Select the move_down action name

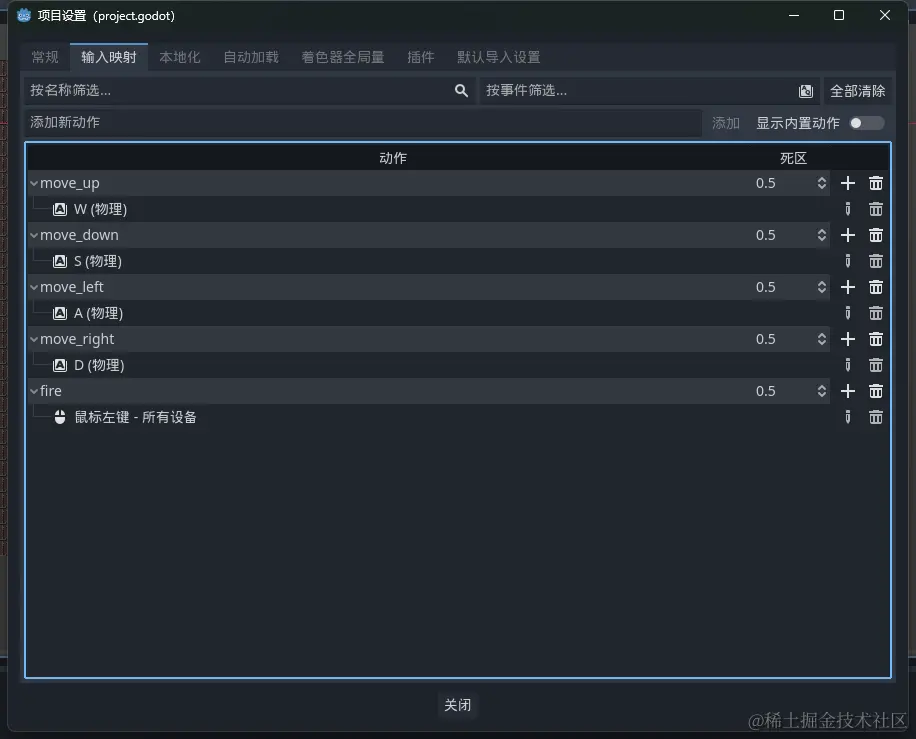pyautogui.click(x=79, y=235)
